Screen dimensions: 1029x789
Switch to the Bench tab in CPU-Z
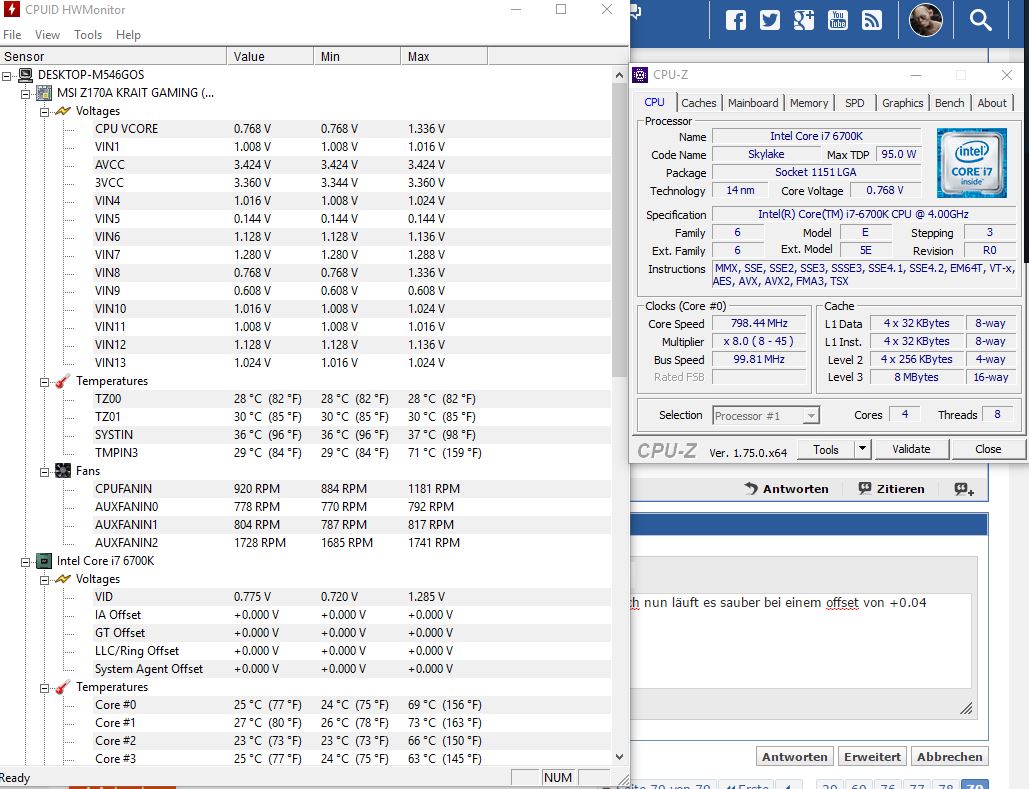click(949, 103)
